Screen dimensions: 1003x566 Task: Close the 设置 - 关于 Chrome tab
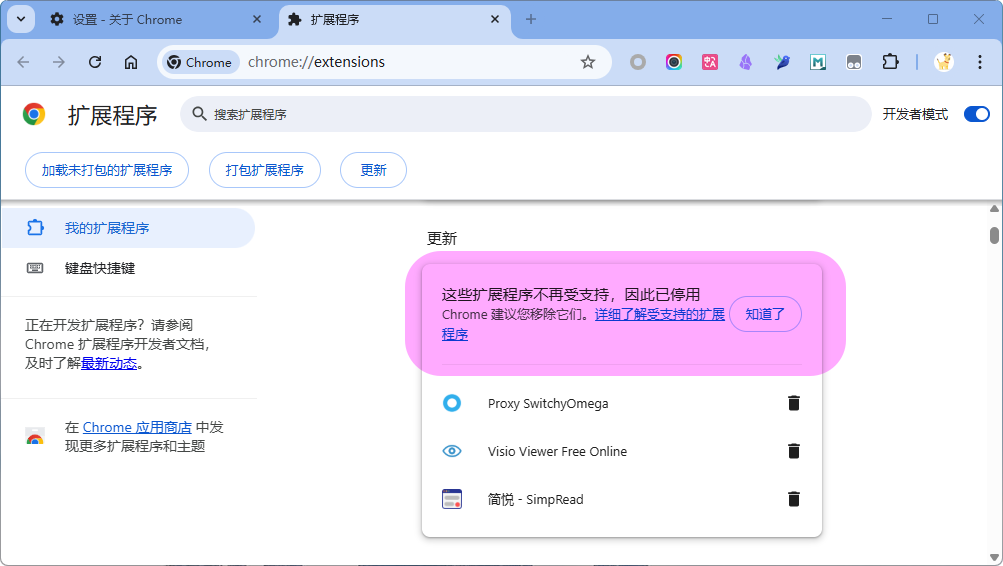(257, 19)
